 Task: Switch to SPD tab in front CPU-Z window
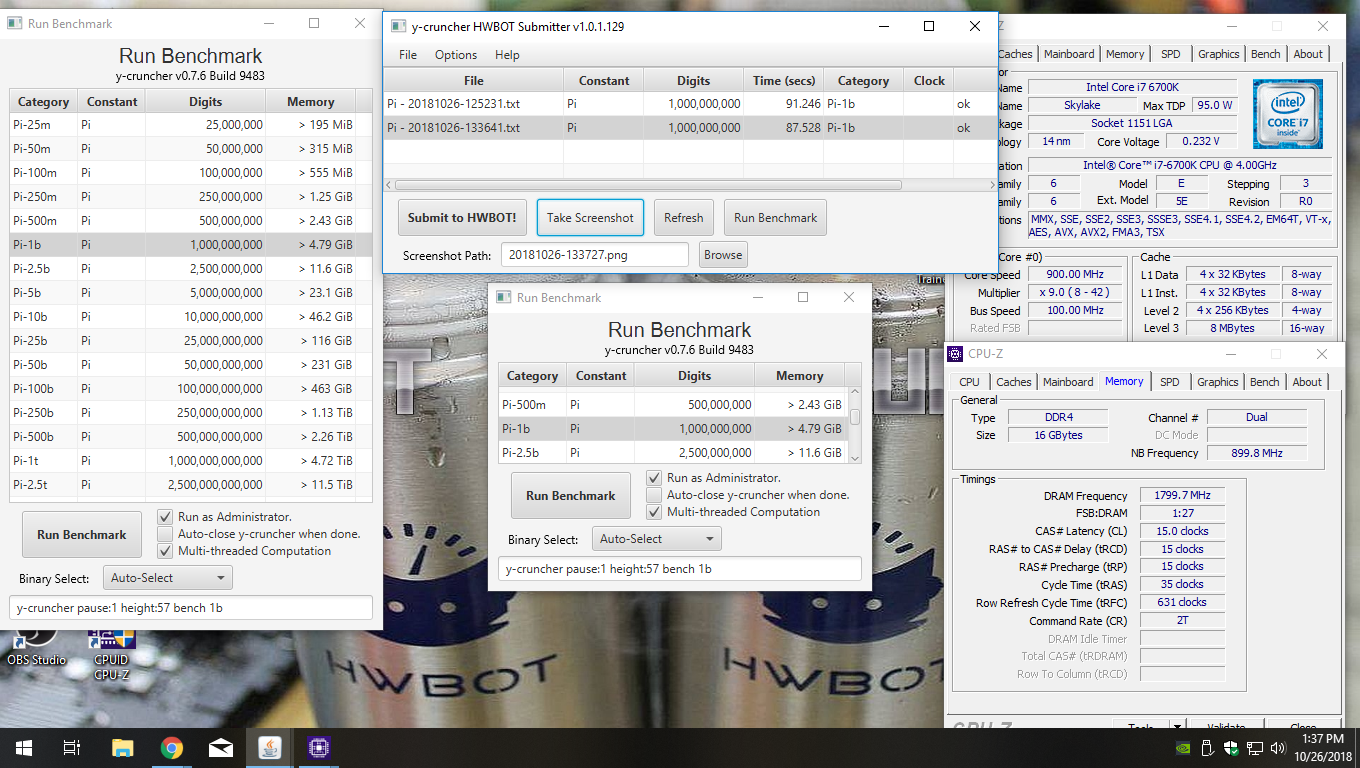point(1170,382)
